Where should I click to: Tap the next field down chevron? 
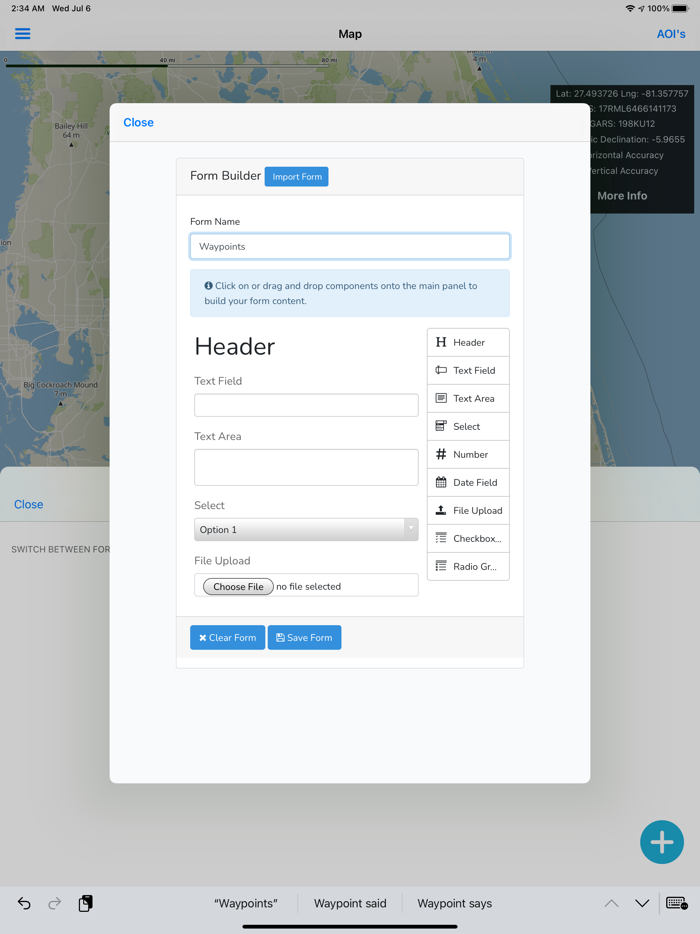pyautogui.click(x=642, y=904)
